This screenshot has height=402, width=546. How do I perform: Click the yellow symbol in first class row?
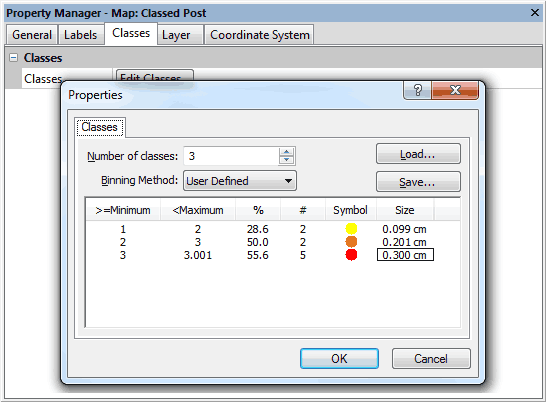[351, 229]
